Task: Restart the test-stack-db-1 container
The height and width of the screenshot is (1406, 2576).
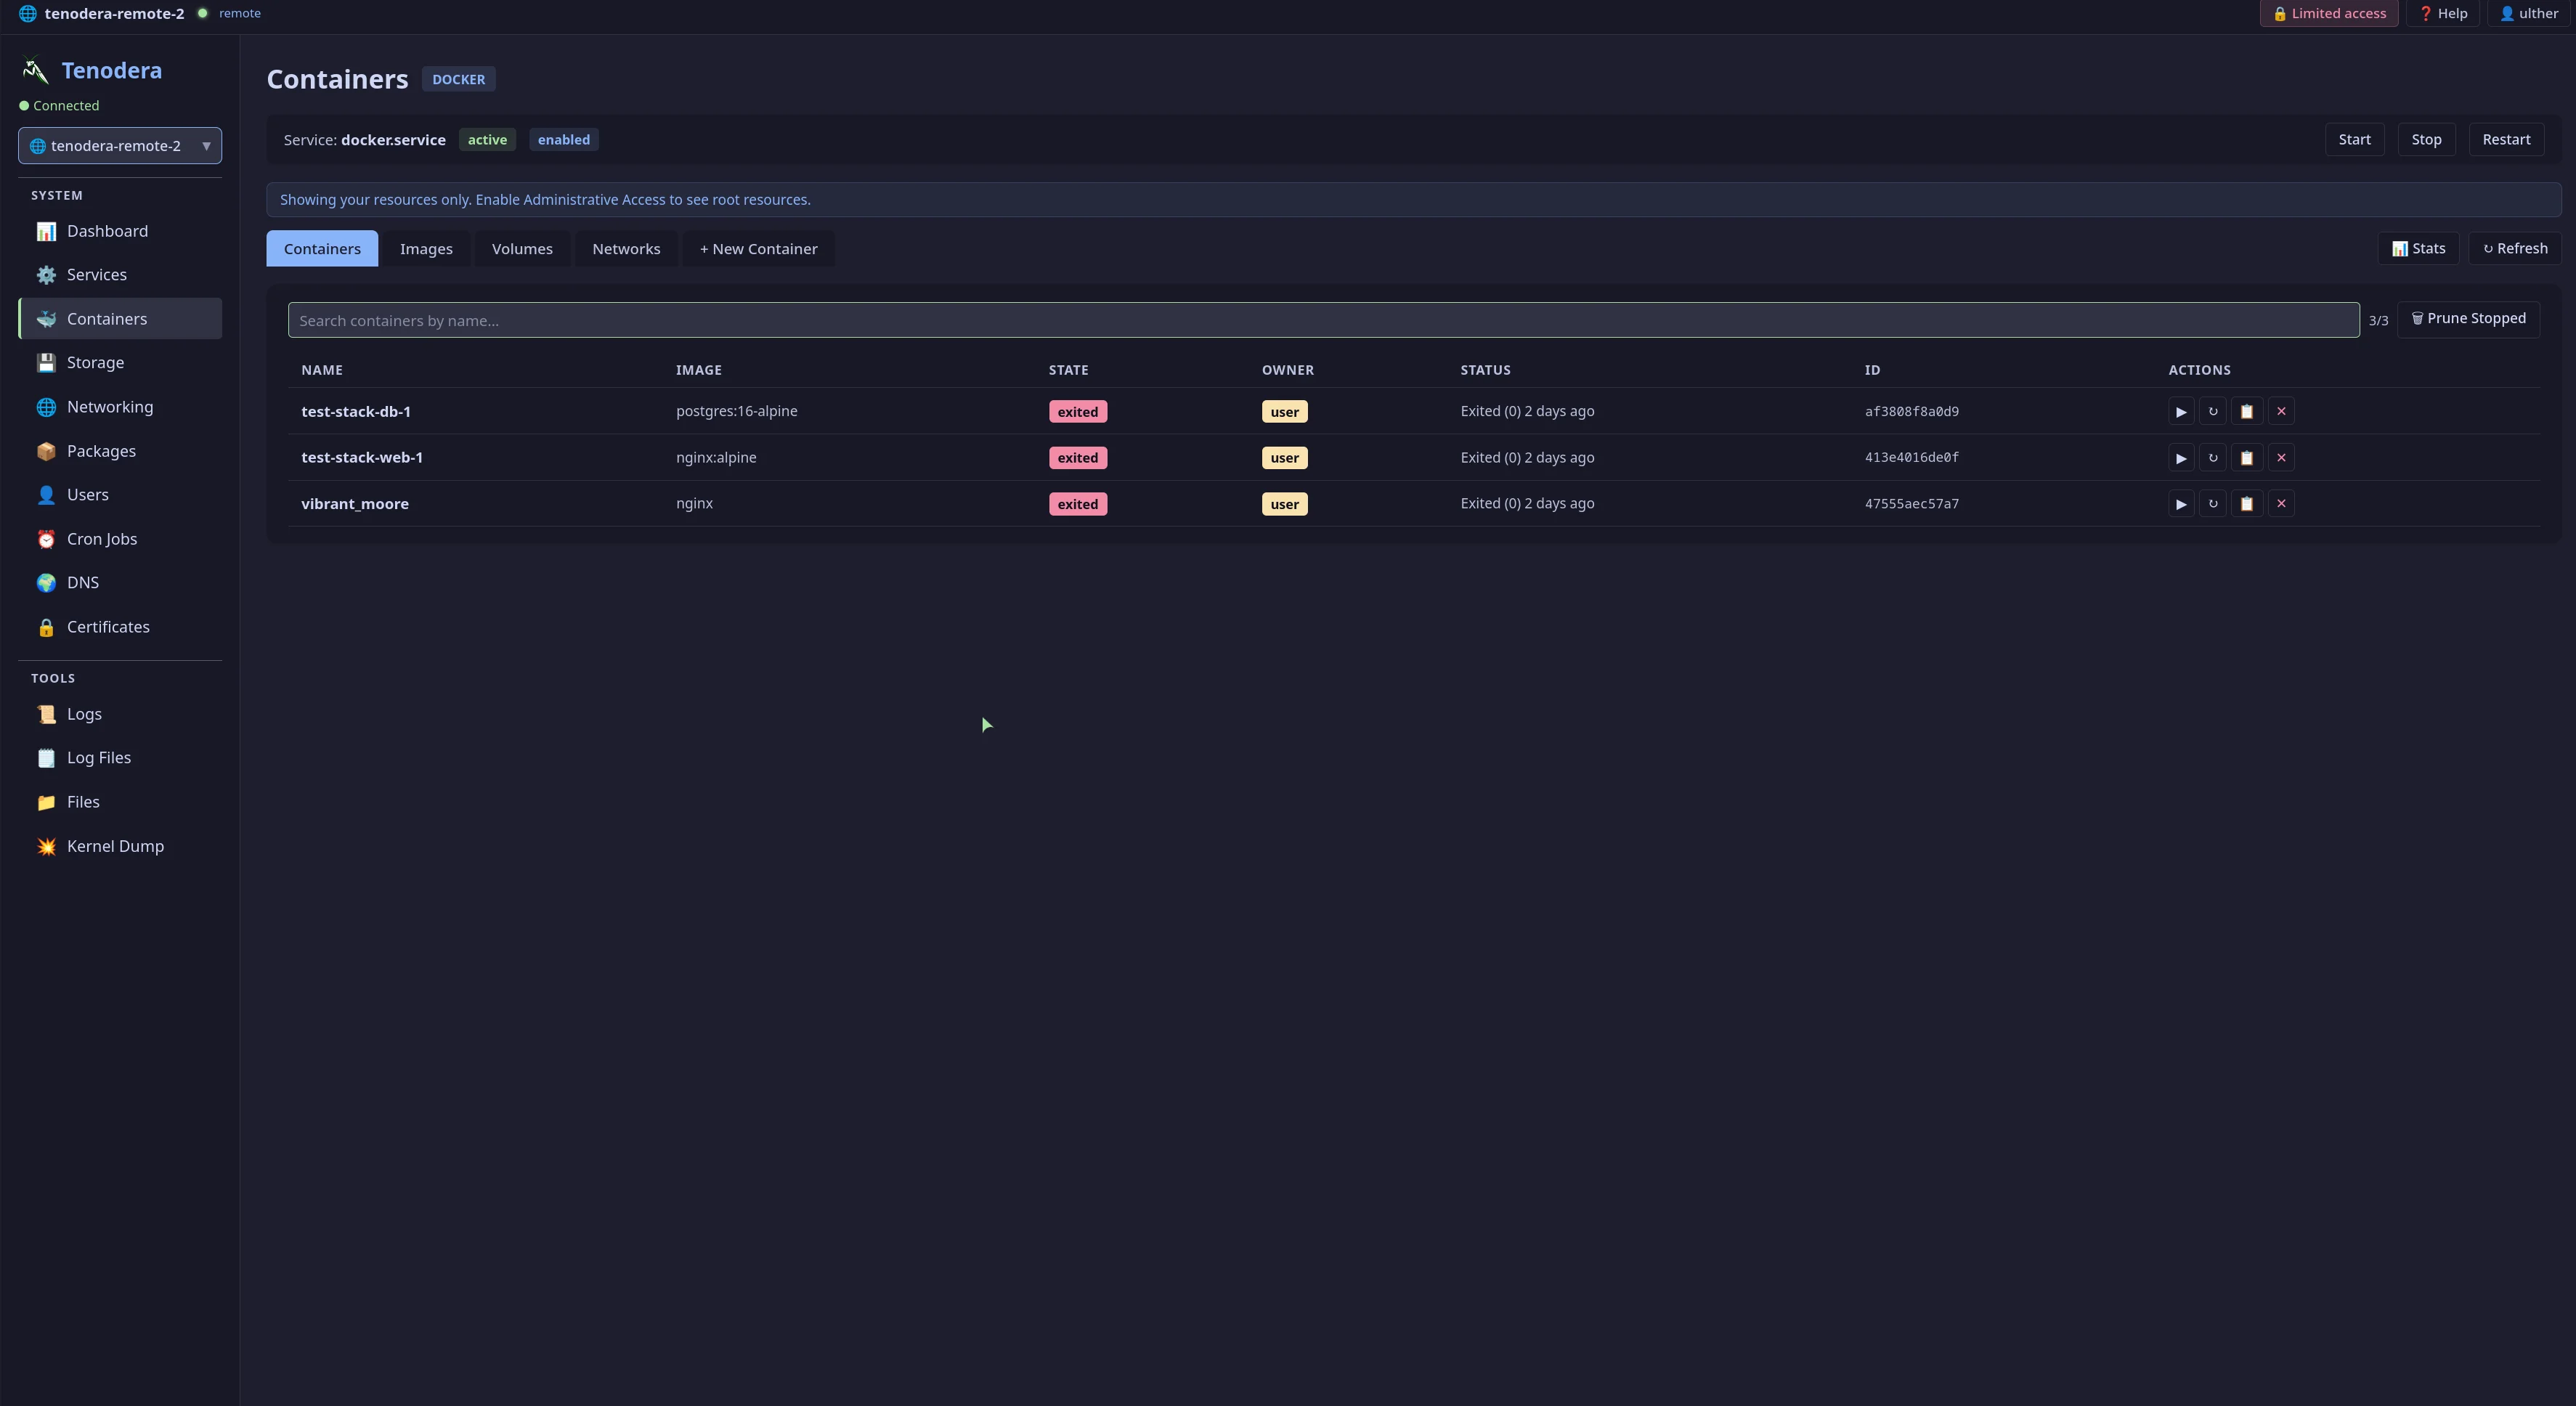Action: (2213, 411)
